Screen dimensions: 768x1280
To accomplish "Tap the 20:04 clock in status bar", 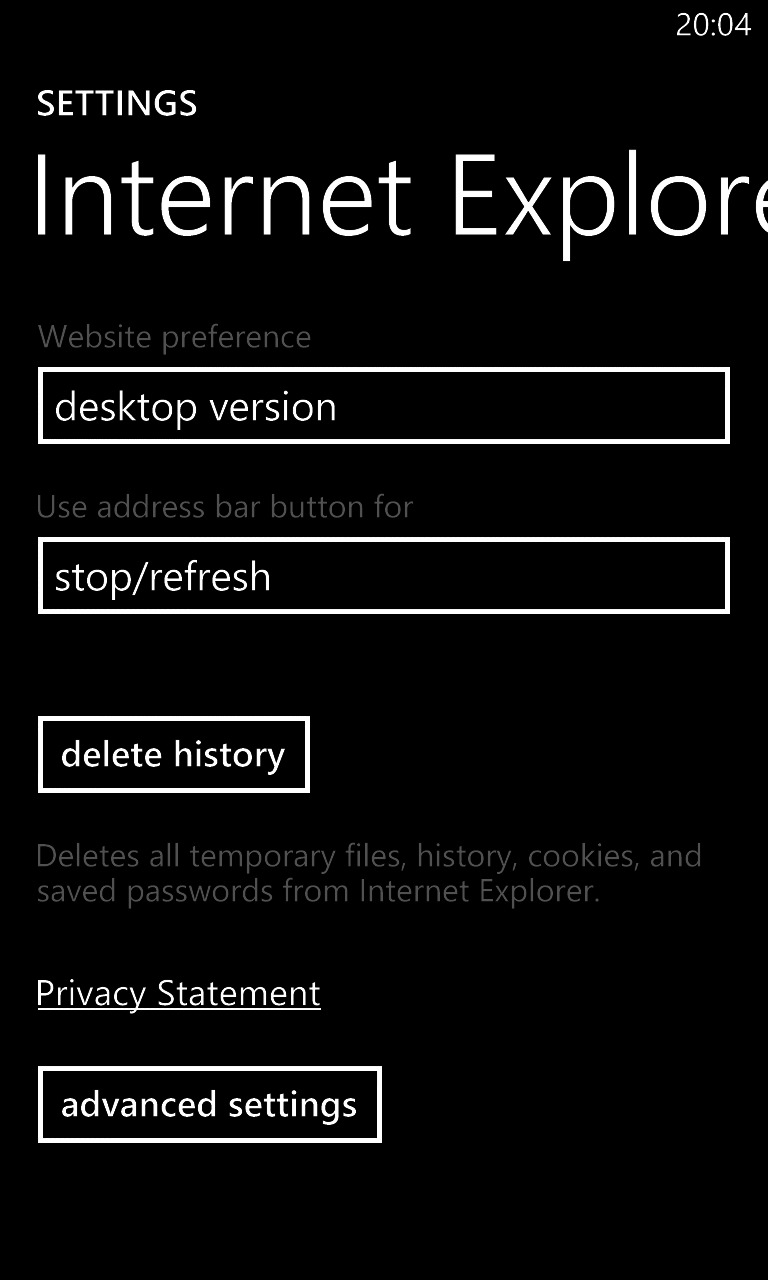I will [x=713, y=25].
